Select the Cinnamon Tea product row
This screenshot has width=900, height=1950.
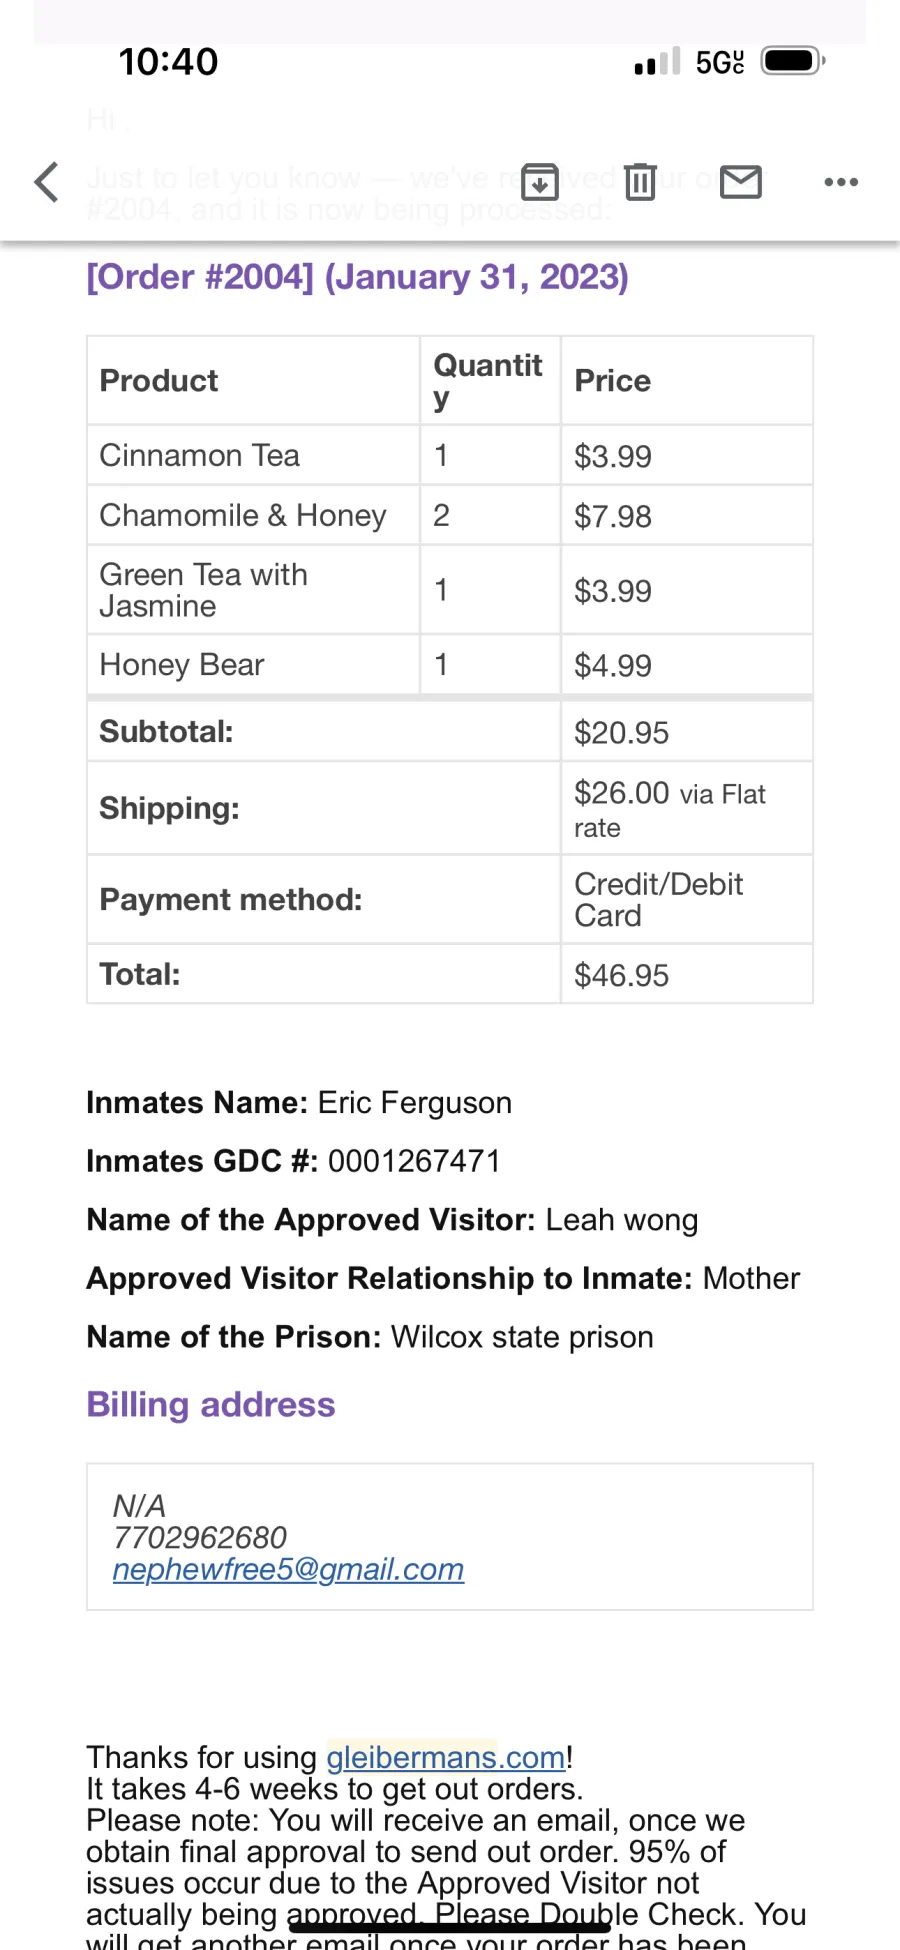pyautogui.click(x=450, y=456)
